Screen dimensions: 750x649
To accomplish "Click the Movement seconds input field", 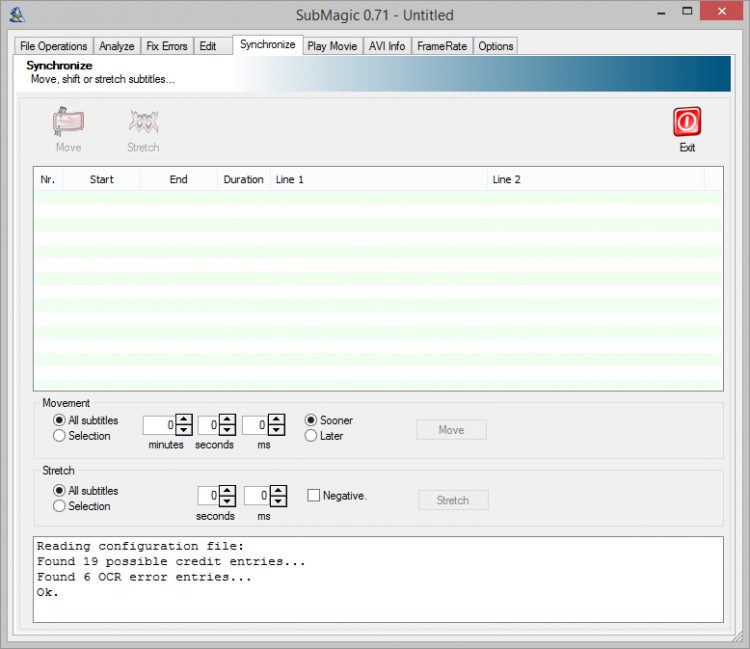I will tap(209, 425).
